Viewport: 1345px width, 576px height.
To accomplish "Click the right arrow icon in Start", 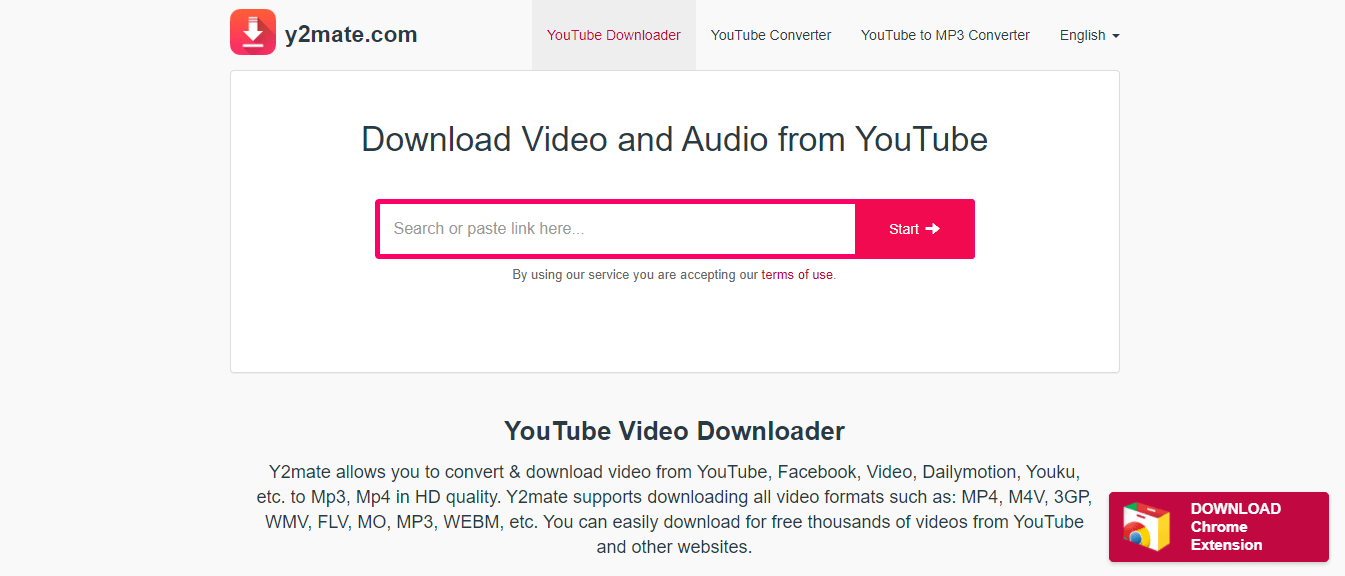I will point(933,229).
